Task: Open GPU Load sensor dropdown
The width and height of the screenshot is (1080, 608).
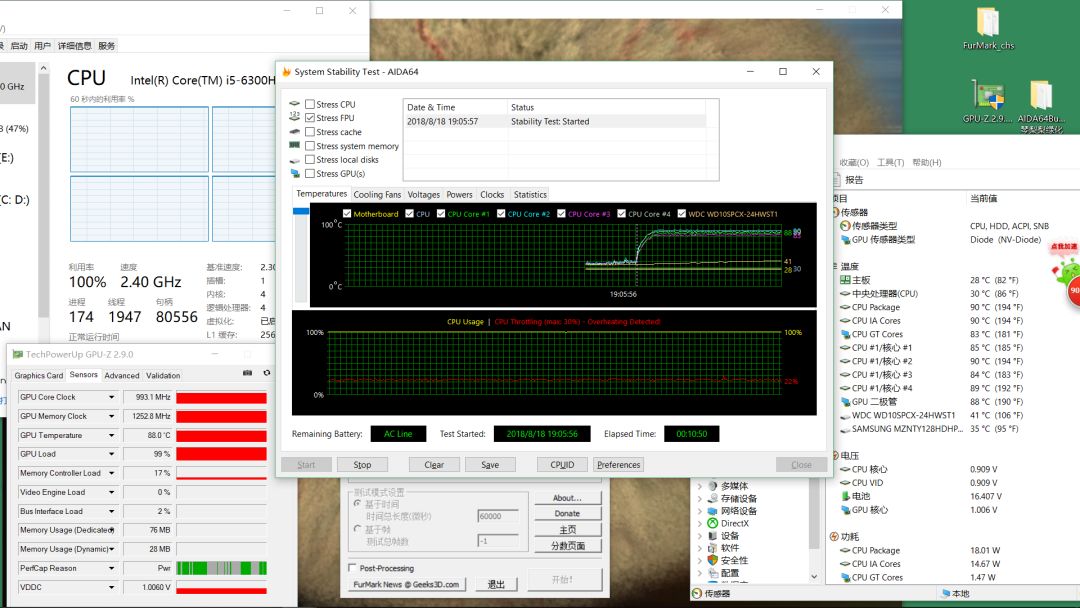Action: tap(111, 454)
